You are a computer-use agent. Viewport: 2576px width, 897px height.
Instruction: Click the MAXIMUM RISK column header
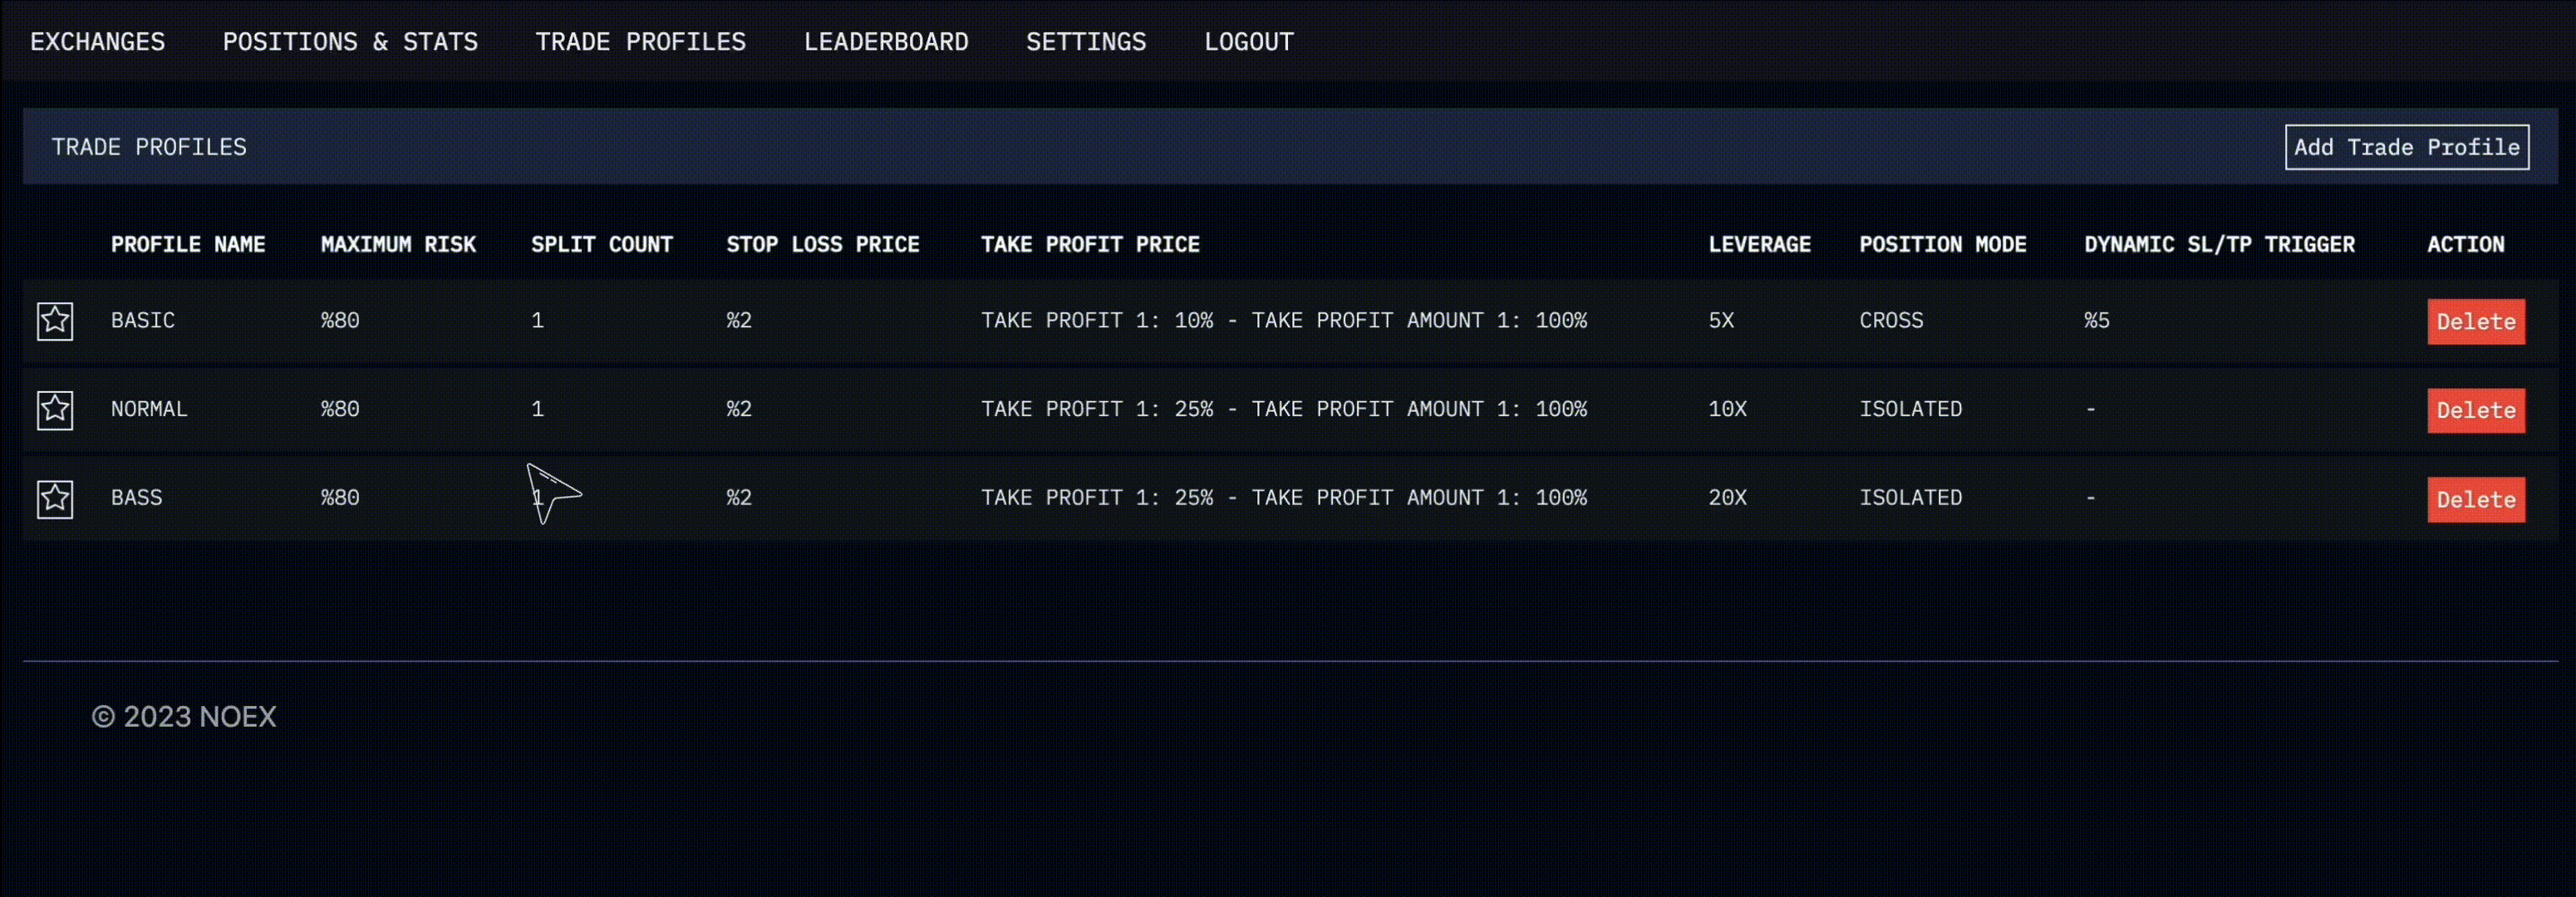(398, 245)
